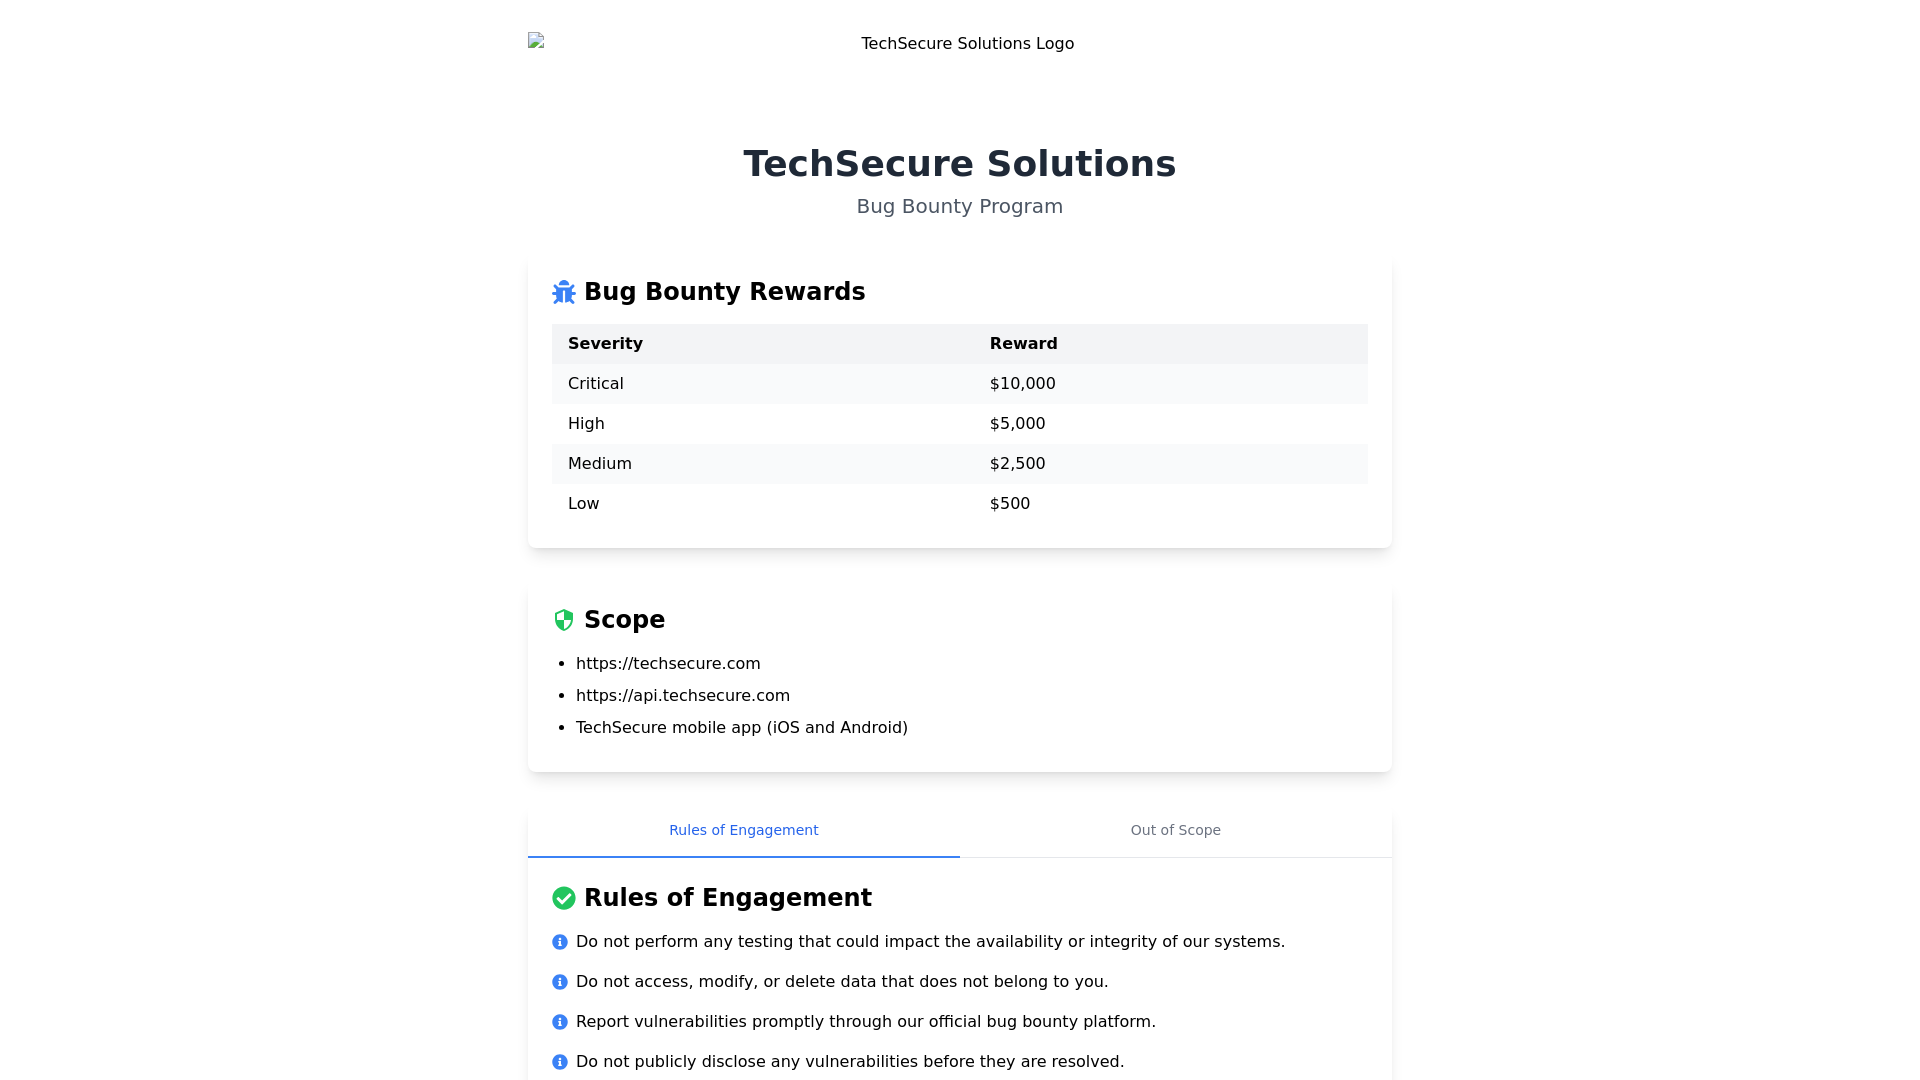Image resolution: width=1920 pixels, height=1080 pixels.
Task: Select the Rules of Engagement tab
Action: (x=743, y=830)
